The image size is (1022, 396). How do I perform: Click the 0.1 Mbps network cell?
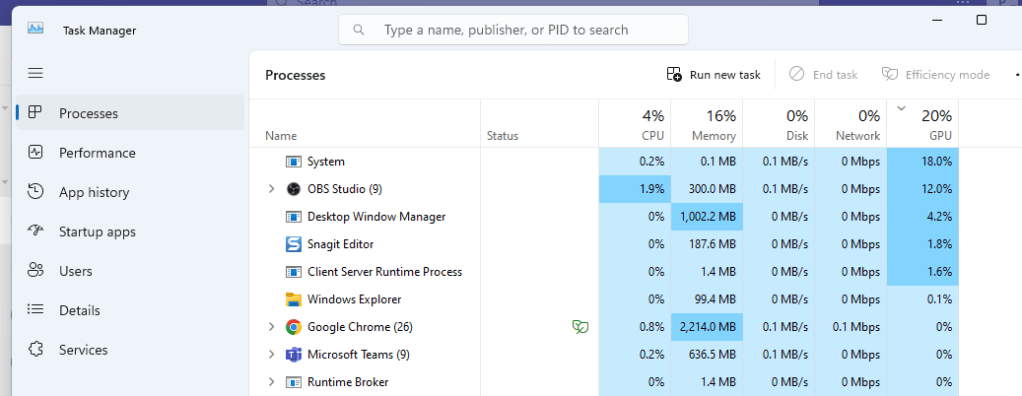851,327
